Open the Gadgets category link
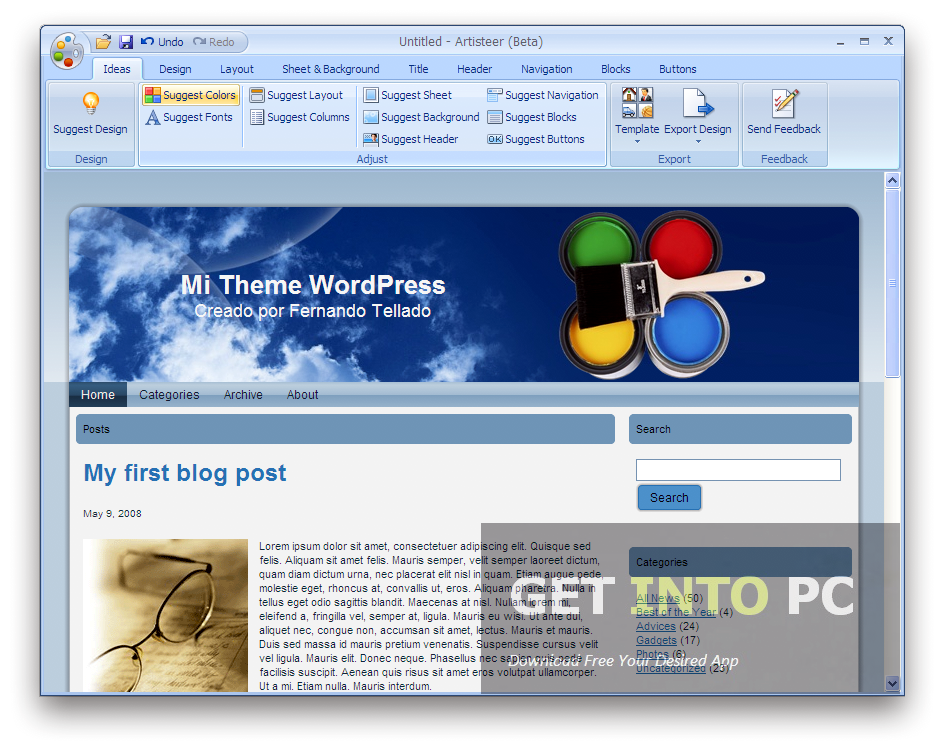This screenshot has width=945, height=751. pyautogui.click(x=656, y=640)
